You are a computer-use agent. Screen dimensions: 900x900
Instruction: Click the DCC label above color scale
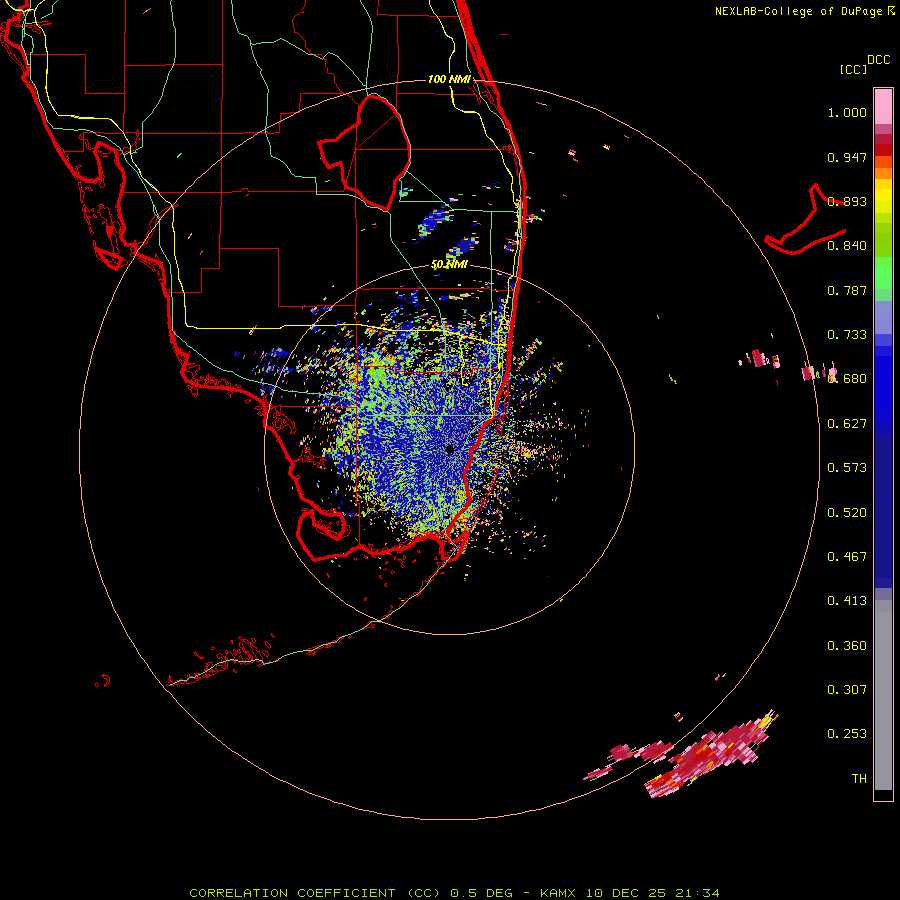click(879, 60)
